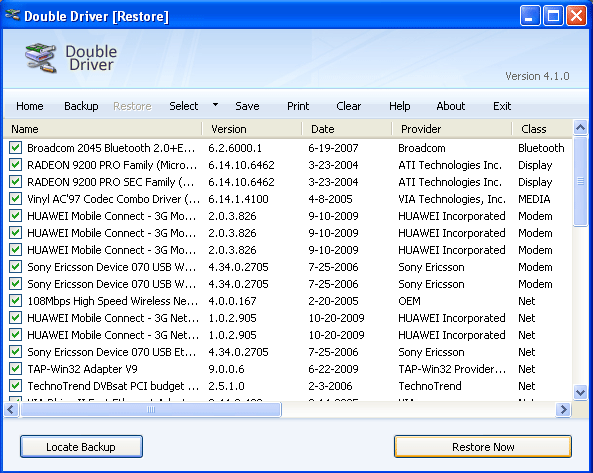Click the TechnoTrend provider cell
Screen dimensions: 593x473
430,386
